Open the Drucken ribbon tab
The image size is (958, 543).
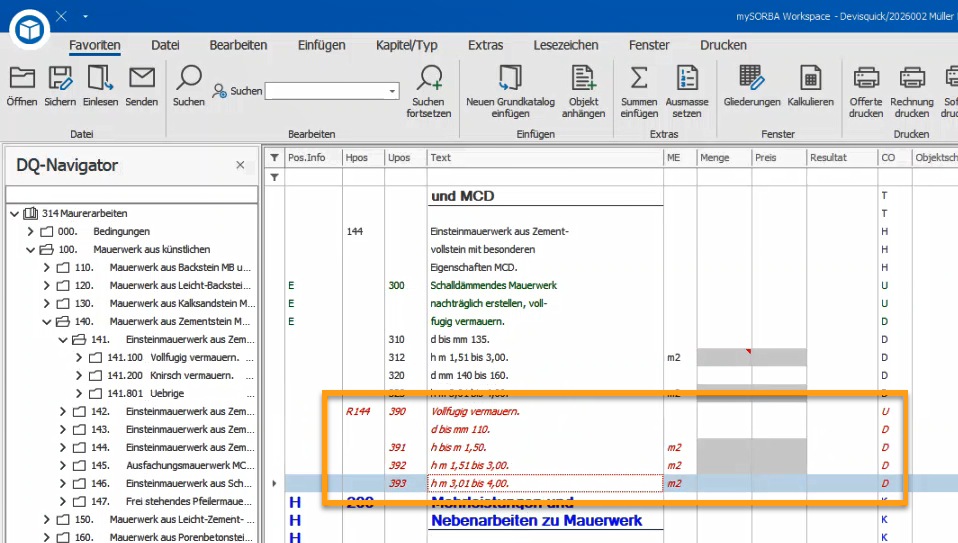click(x=723, y=45)
